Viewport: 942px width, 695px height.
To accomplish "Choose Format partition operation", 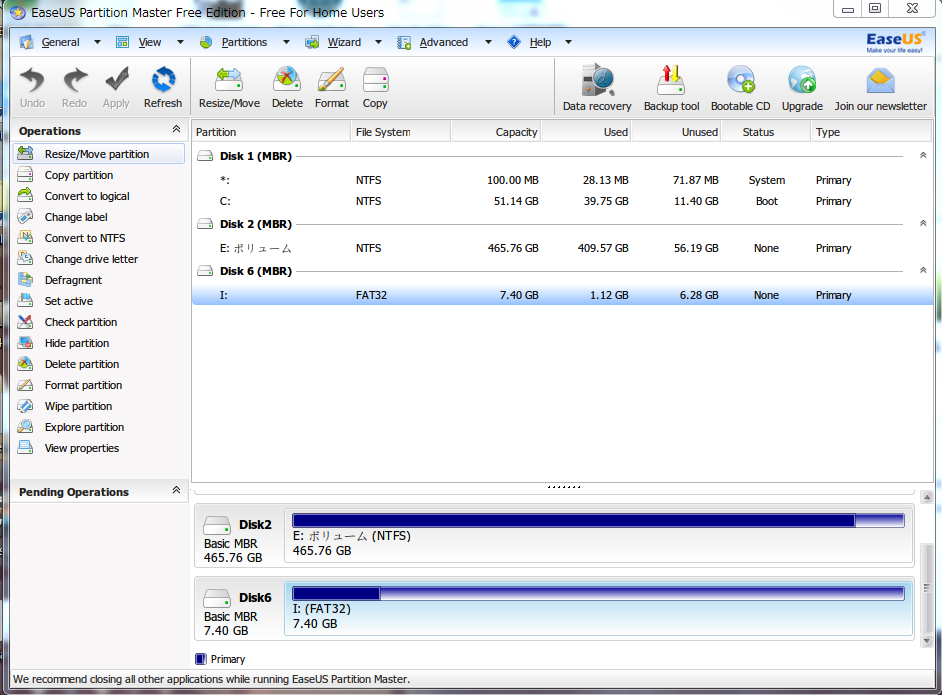I will pos(83,385).
